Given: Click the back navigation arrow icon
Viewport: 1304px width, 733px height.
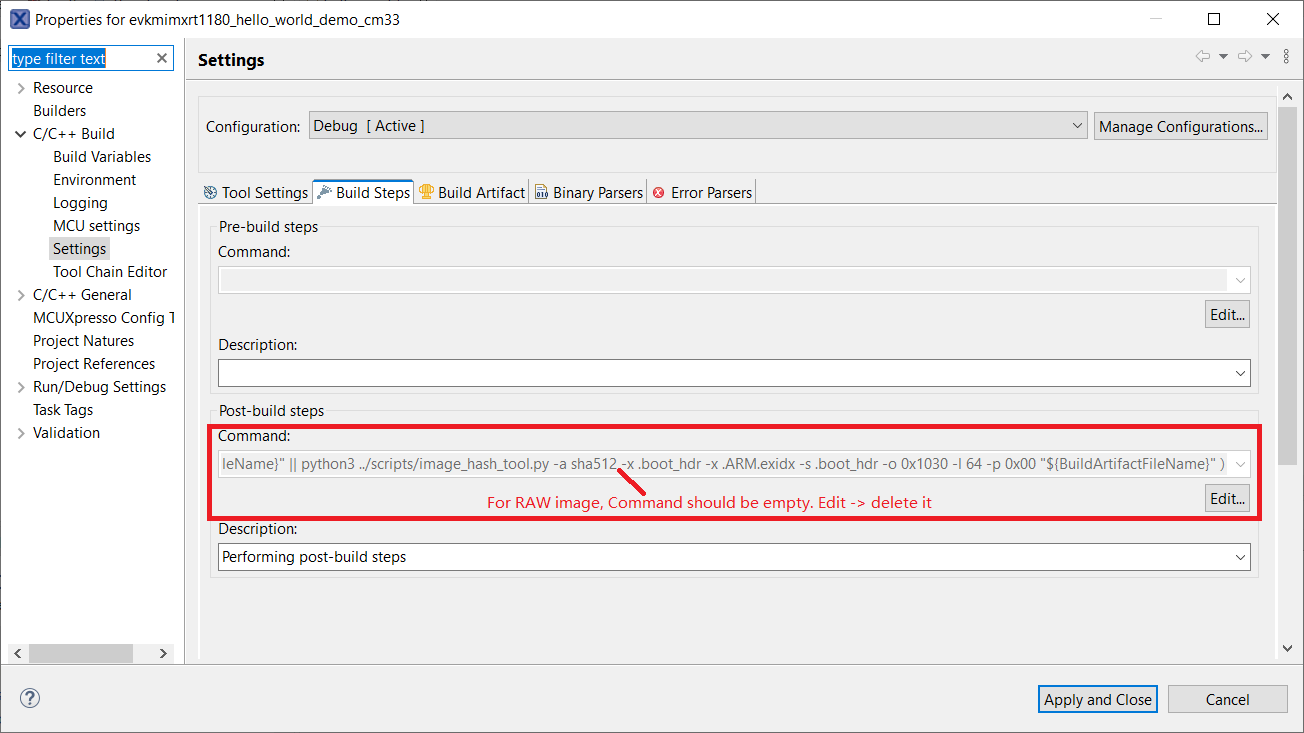Looking at the screenshot, I should pos(1203,57).
